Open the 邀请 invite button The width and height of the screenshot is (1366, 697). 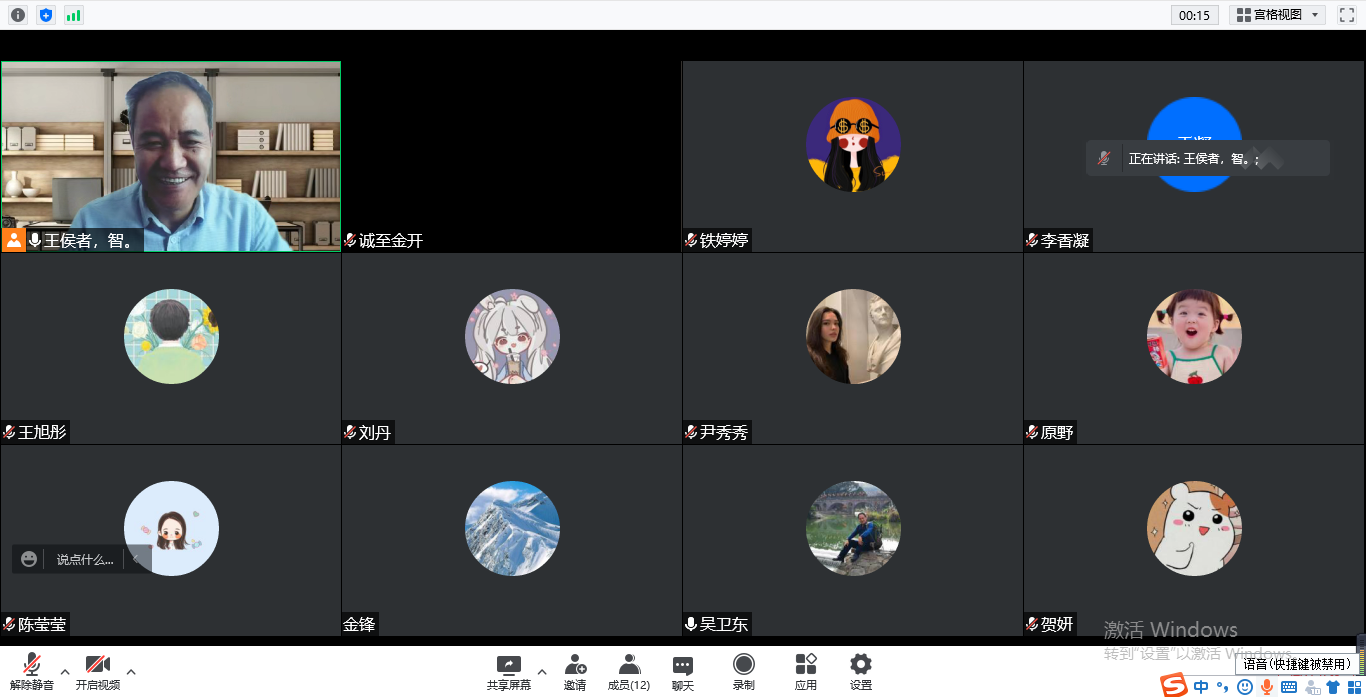[x=575, y=672]
